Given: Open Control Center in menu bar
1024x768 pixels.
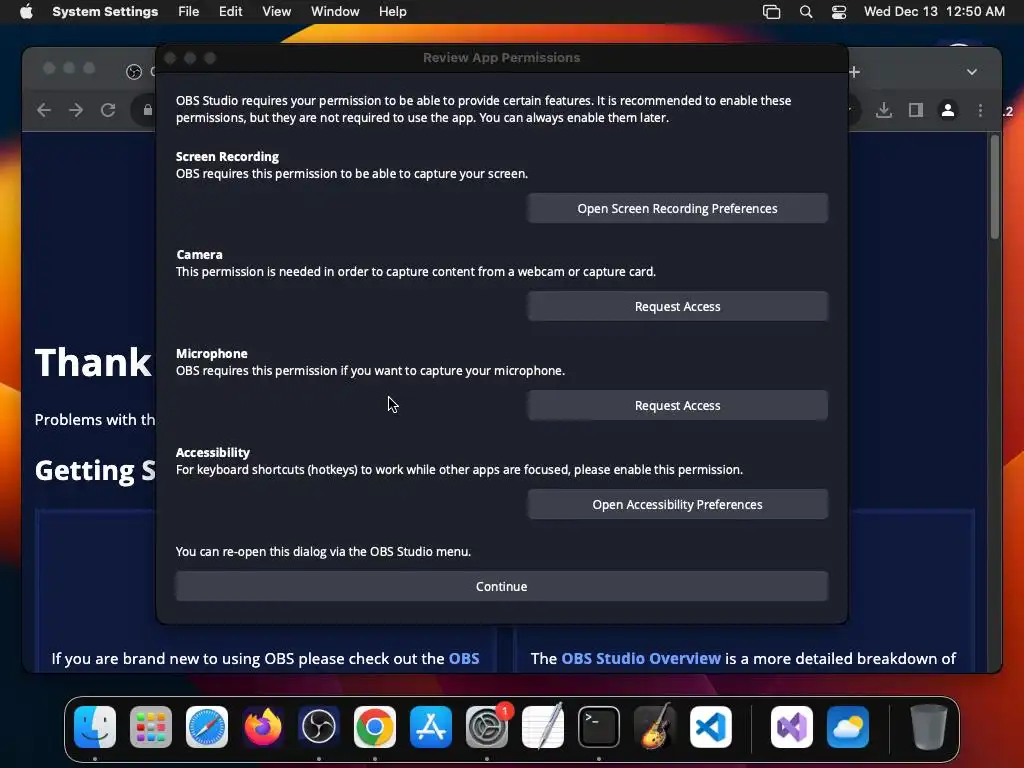Looking at the screenshot, I should tap(839, 12).
